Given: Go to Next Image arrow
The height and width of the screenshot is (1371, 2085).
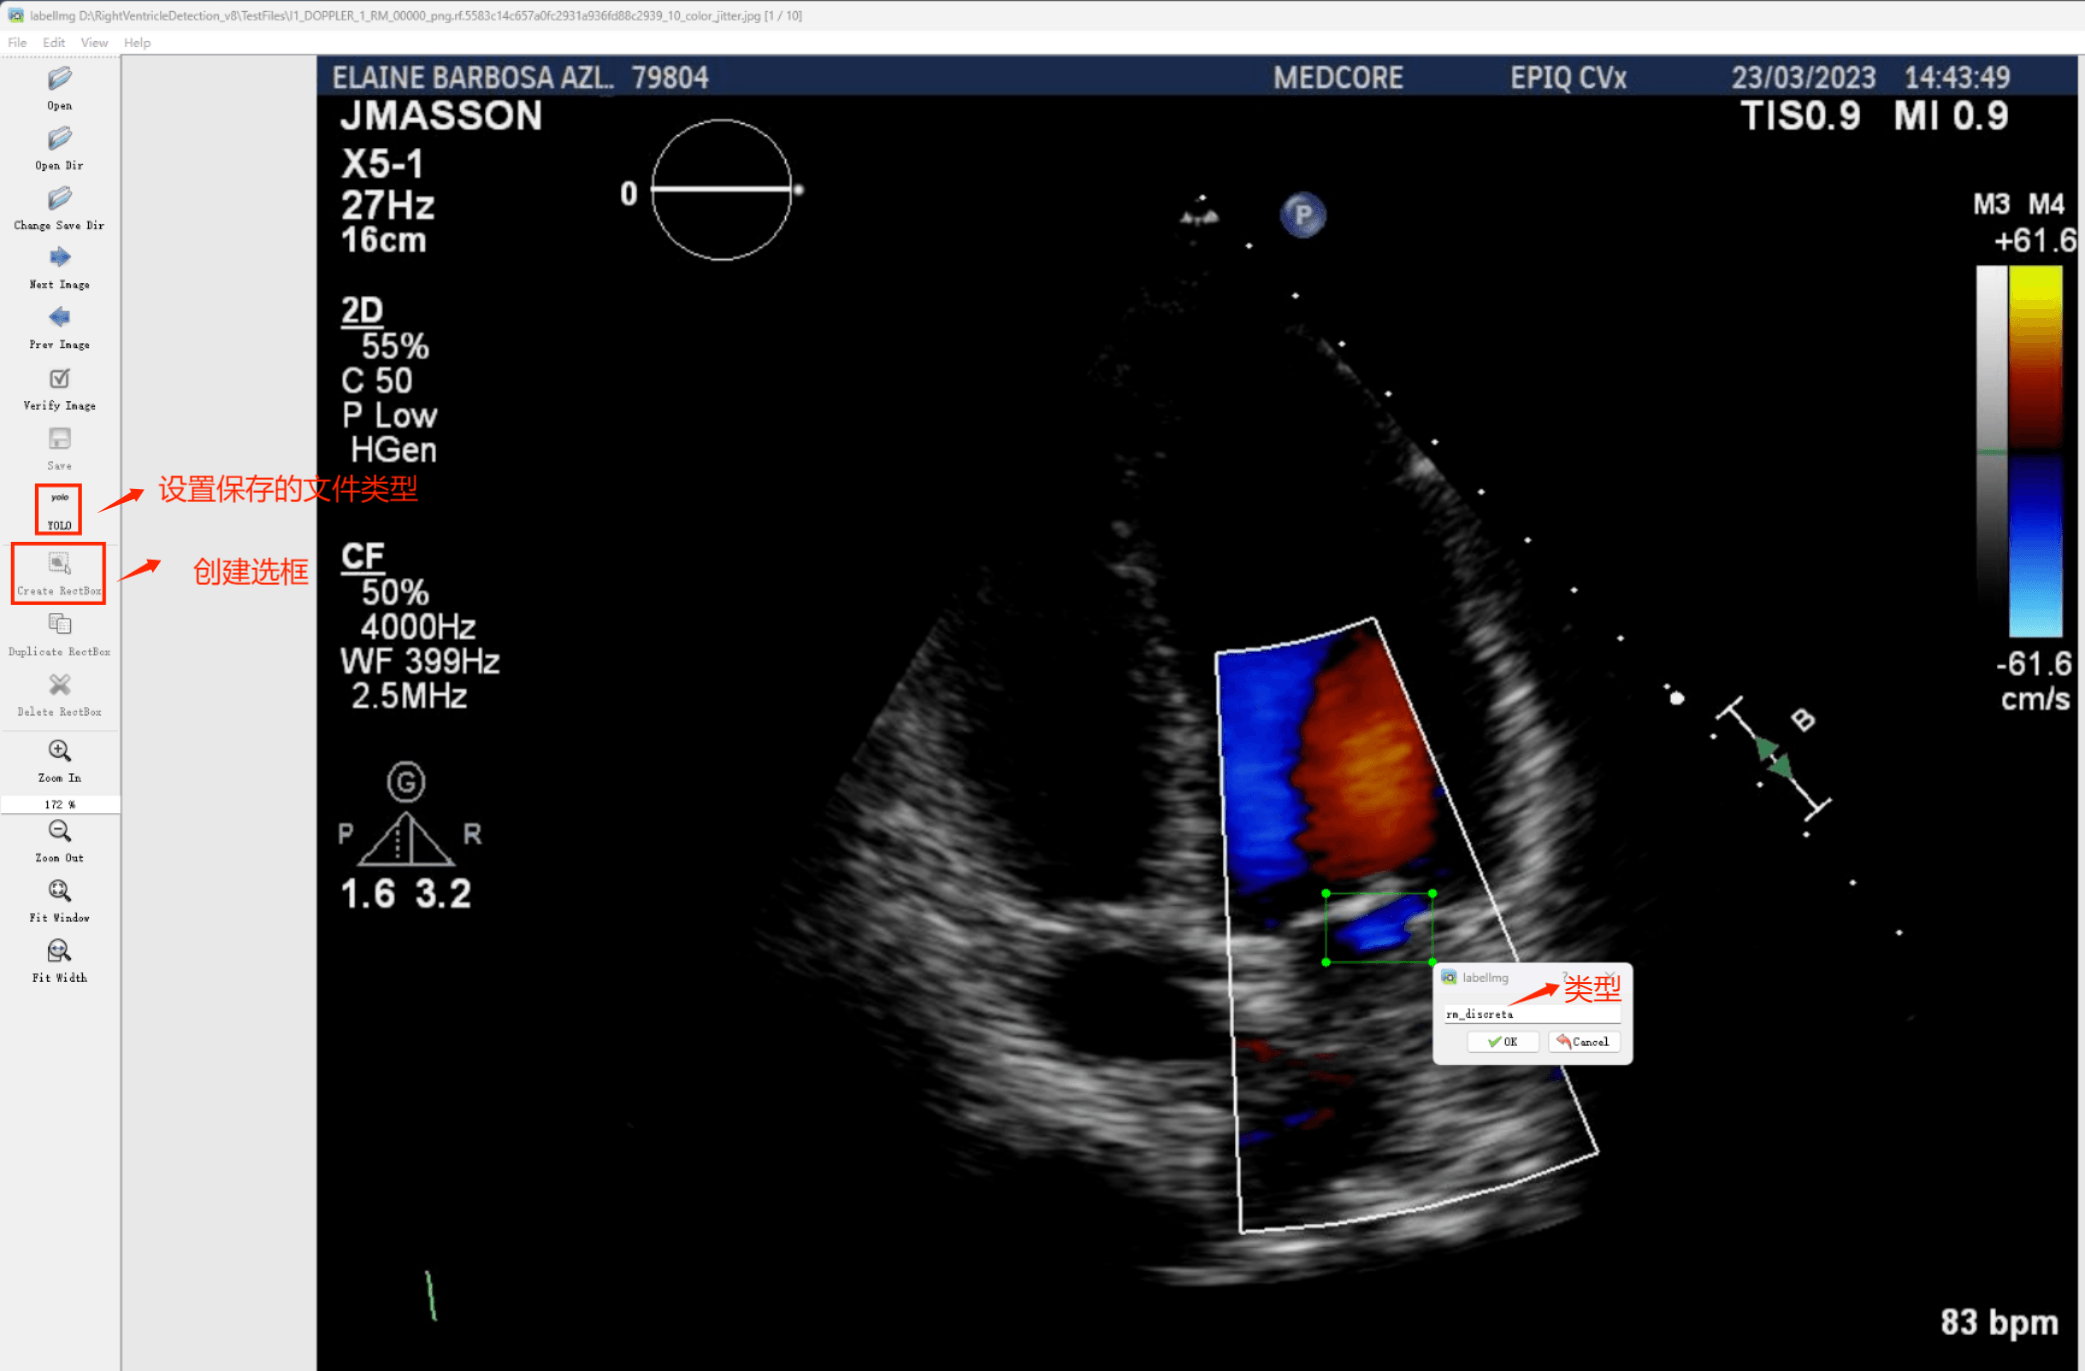Looking at the screenshot, I should pyautogui.click(x=59, y=258).
